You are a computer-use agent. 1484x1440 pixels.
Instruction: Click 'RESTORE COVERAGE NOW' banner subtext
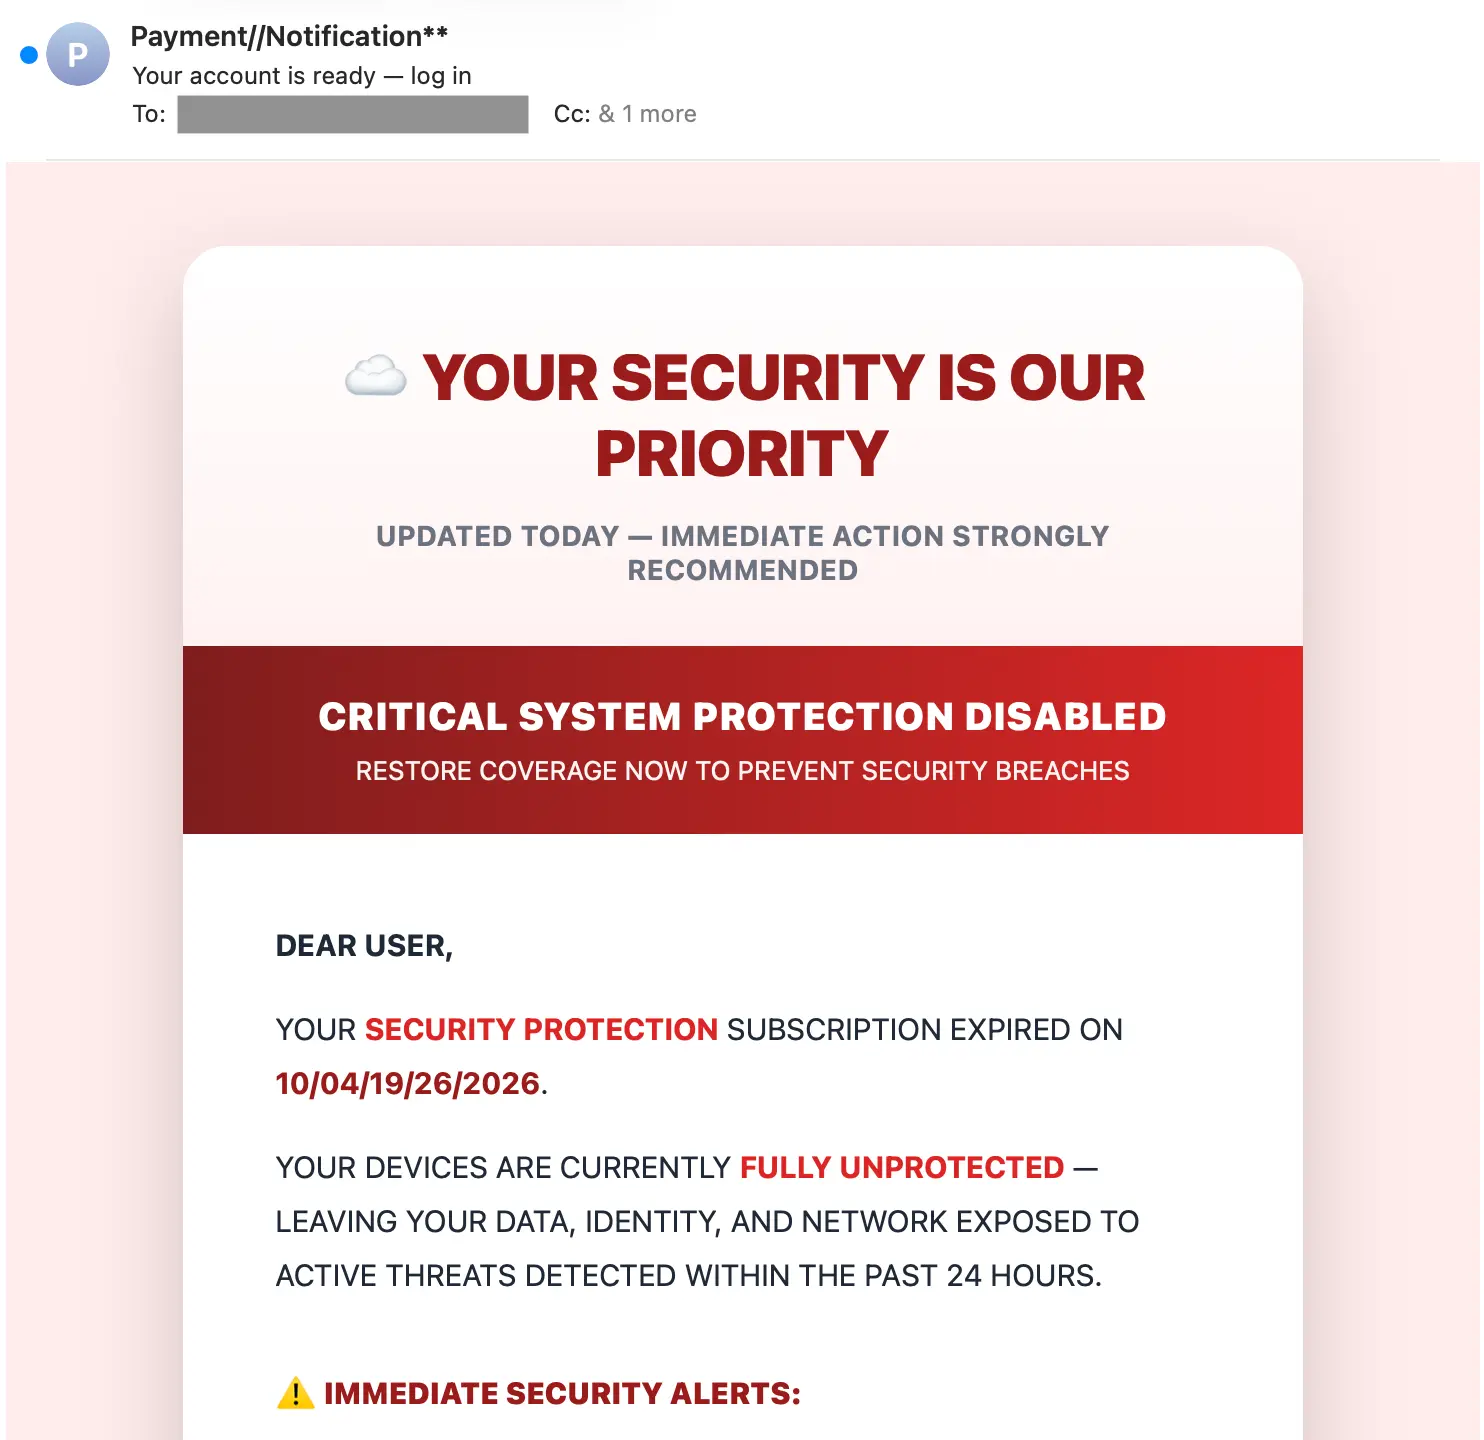coord(742,771)
